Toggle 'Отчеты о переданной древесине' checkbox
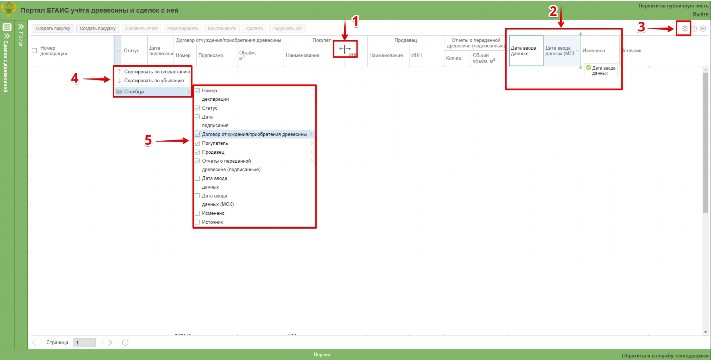 click(197, 161)
